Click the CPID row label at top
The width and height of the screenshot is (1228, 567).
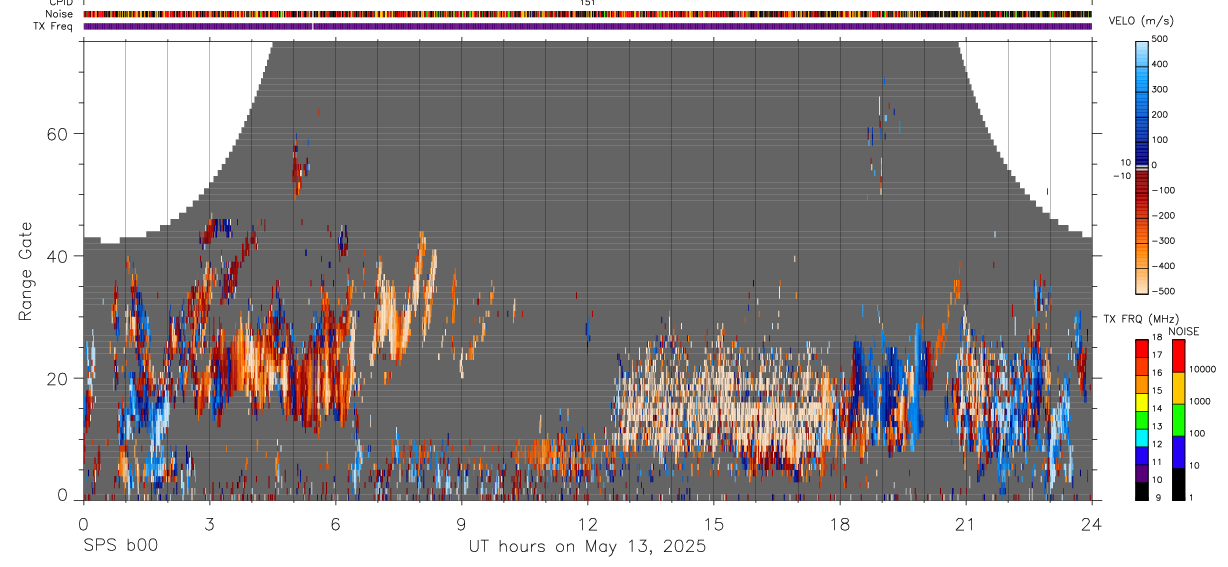tap(60, 3)
